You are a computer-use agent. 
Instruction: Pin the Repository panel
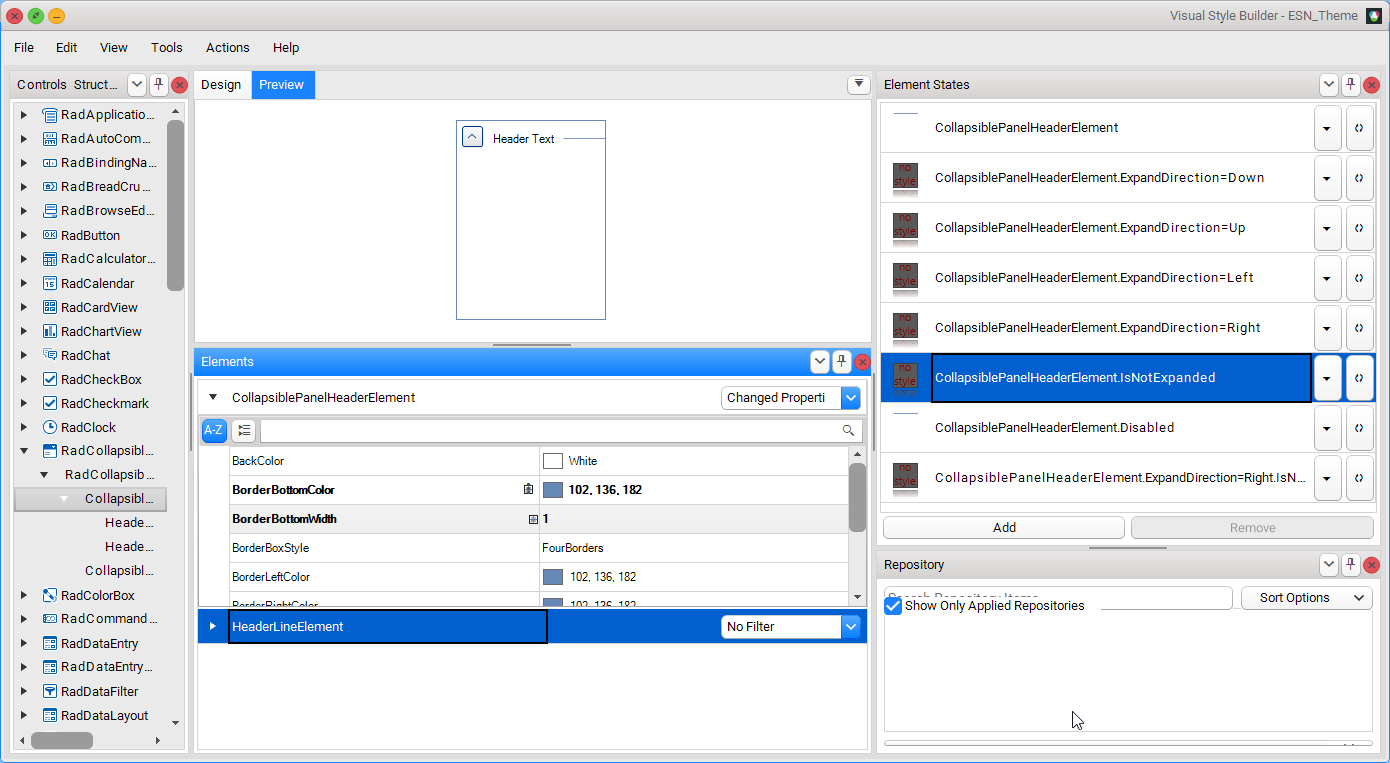1350,565
